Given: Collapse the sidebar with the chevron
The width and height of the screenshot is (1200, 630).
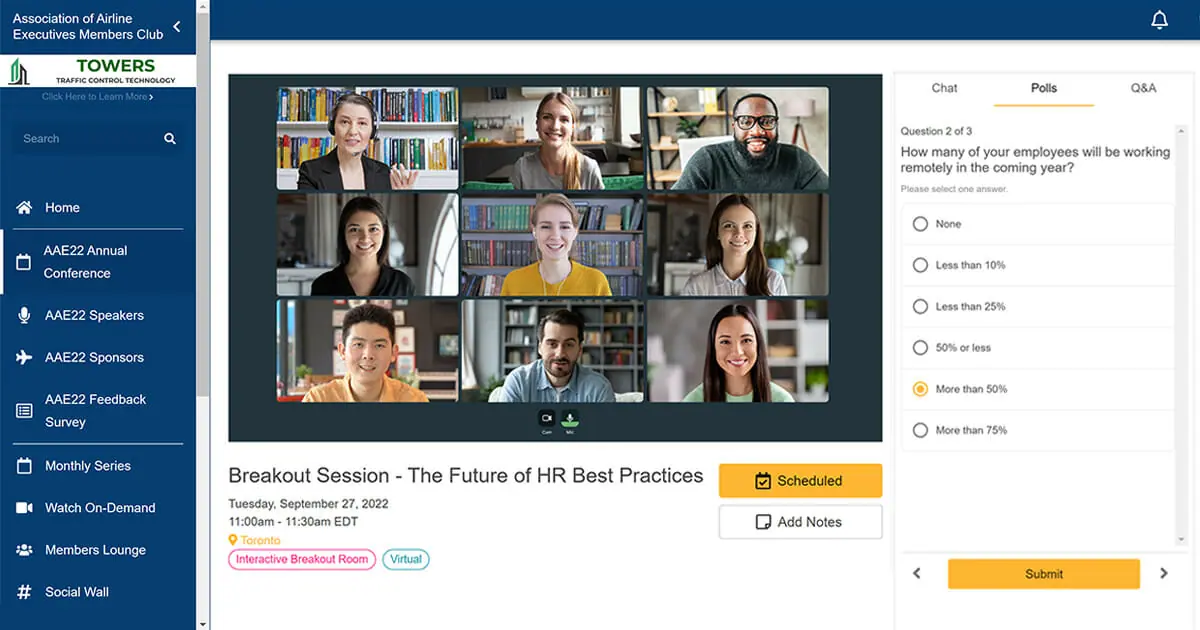Looking at the screenshot, I should click(177, 27).
